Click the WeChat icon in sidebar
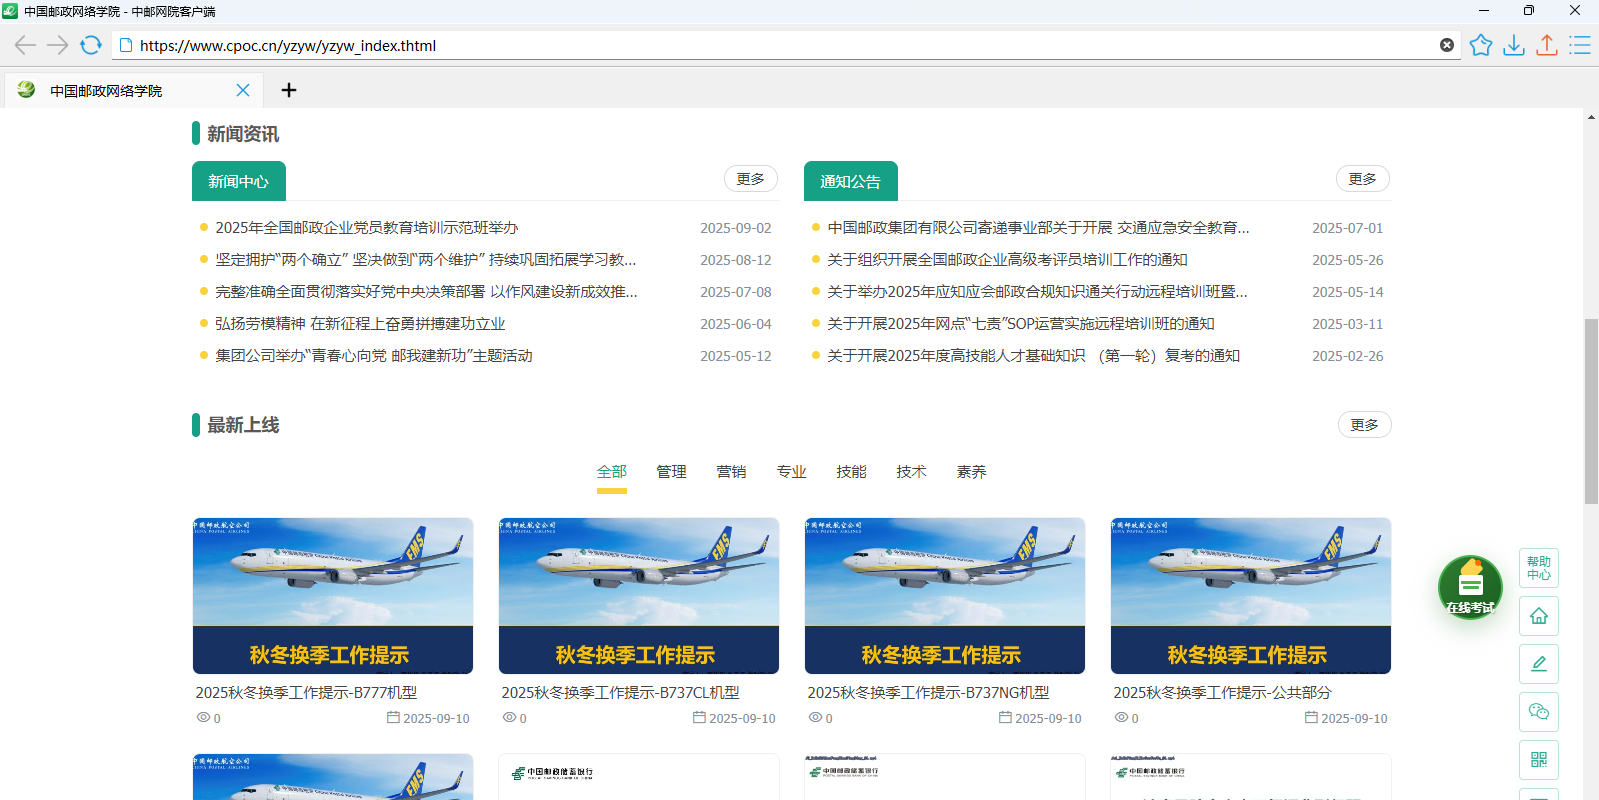The width and height of the screenshot is (1599, 800). pos(1538,712)
